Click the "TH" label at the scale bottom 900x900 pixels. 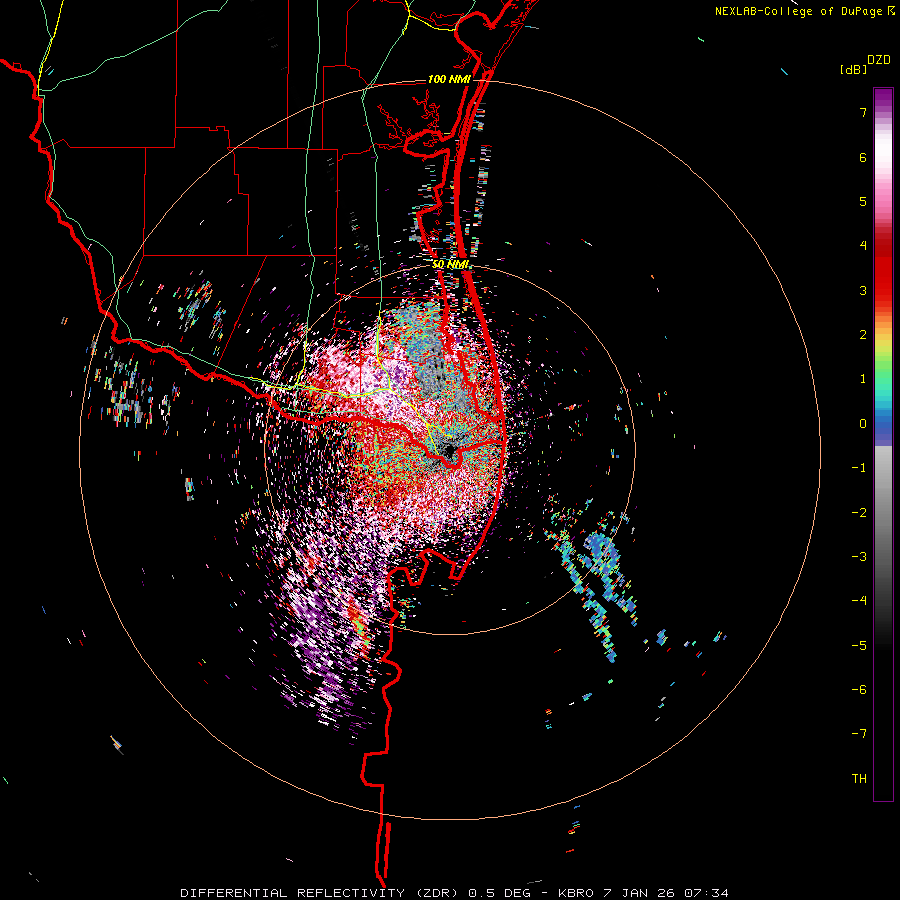[x=859, y=779]
